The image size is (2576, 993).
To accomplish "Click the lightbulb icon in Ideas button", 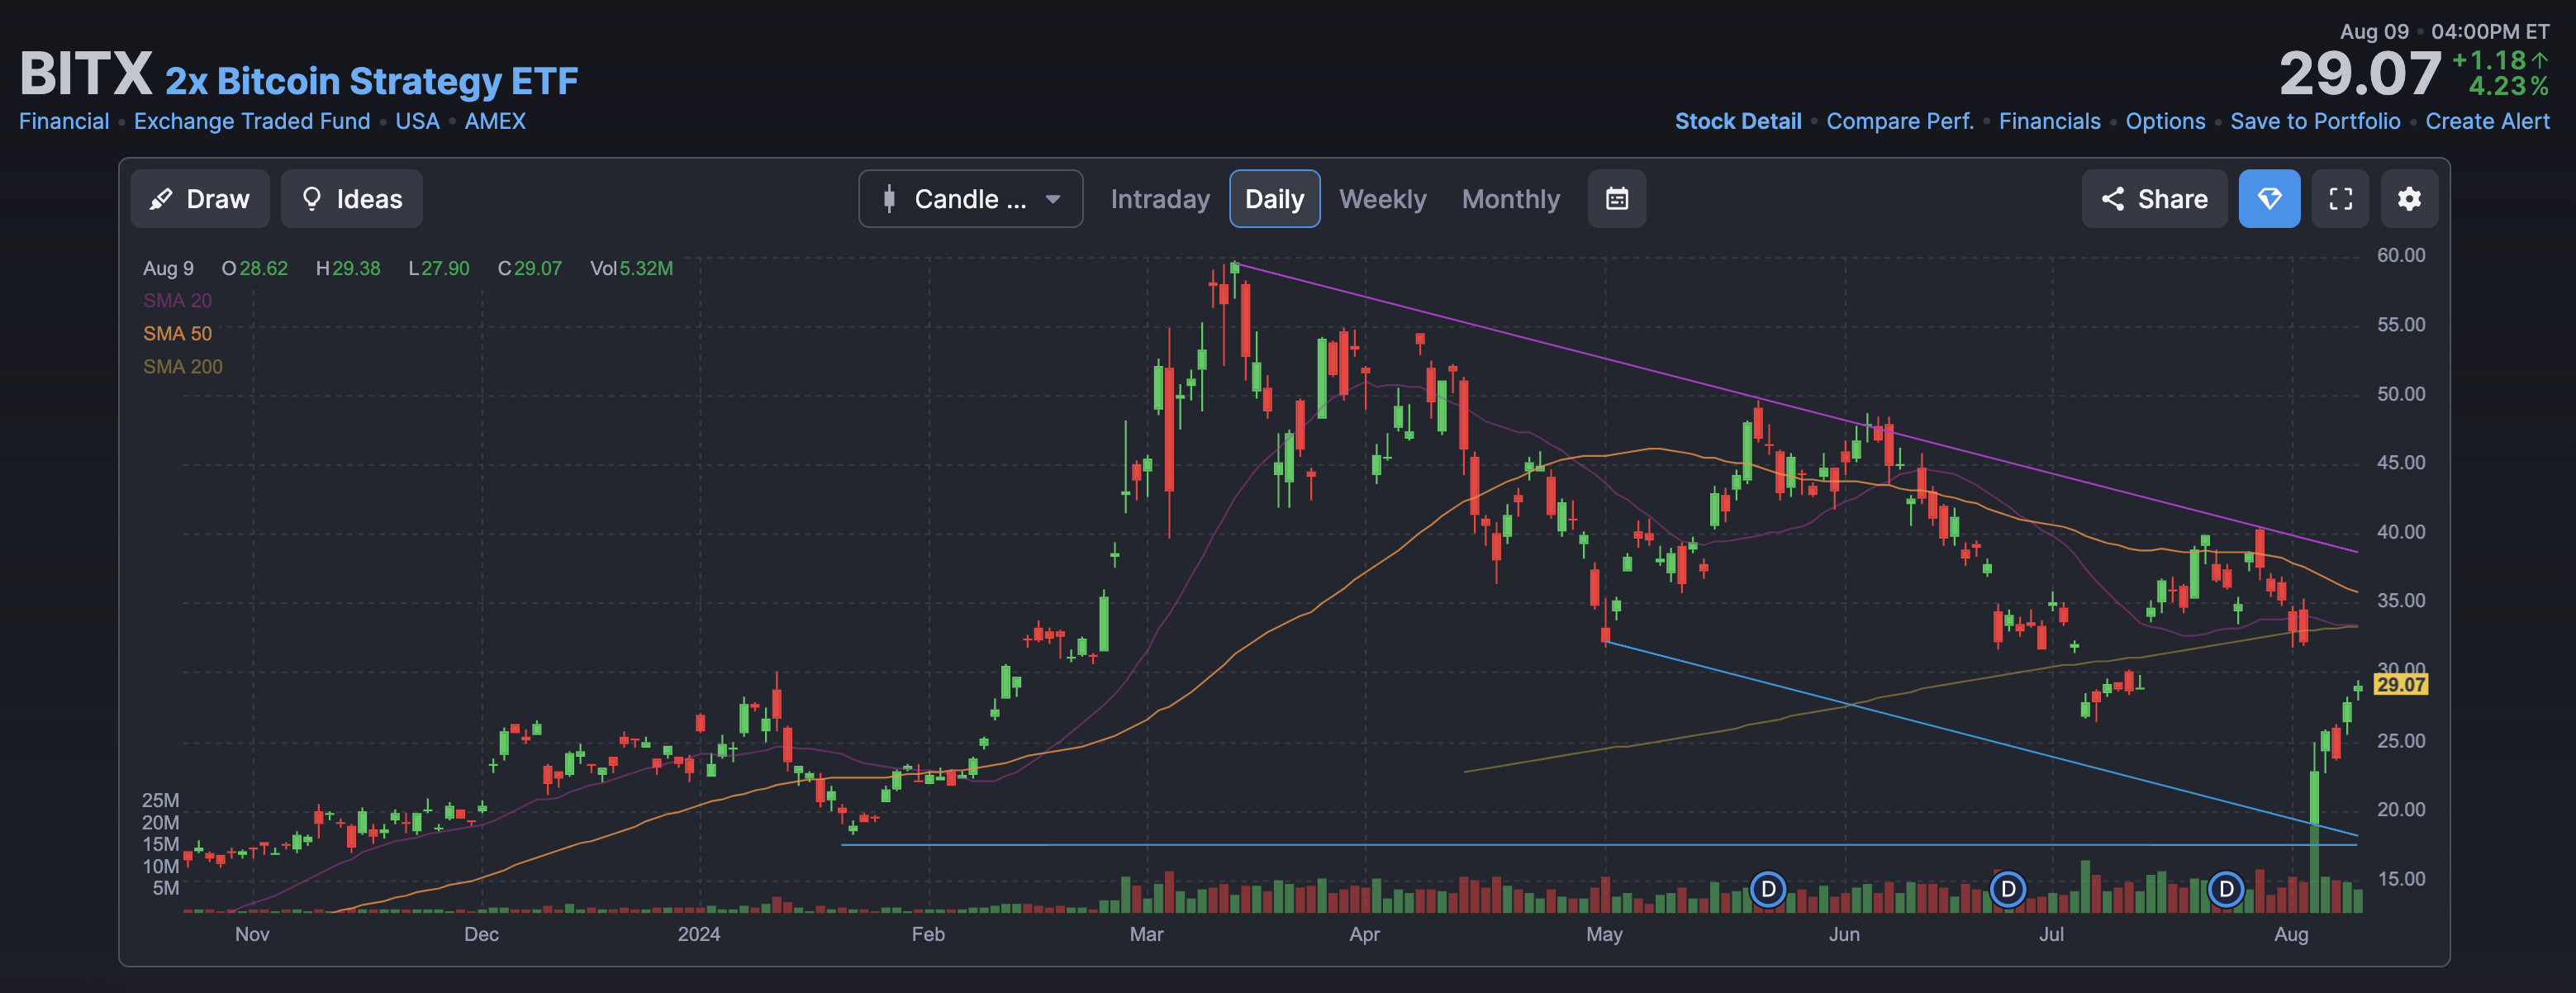I will (x=311, y=199).
